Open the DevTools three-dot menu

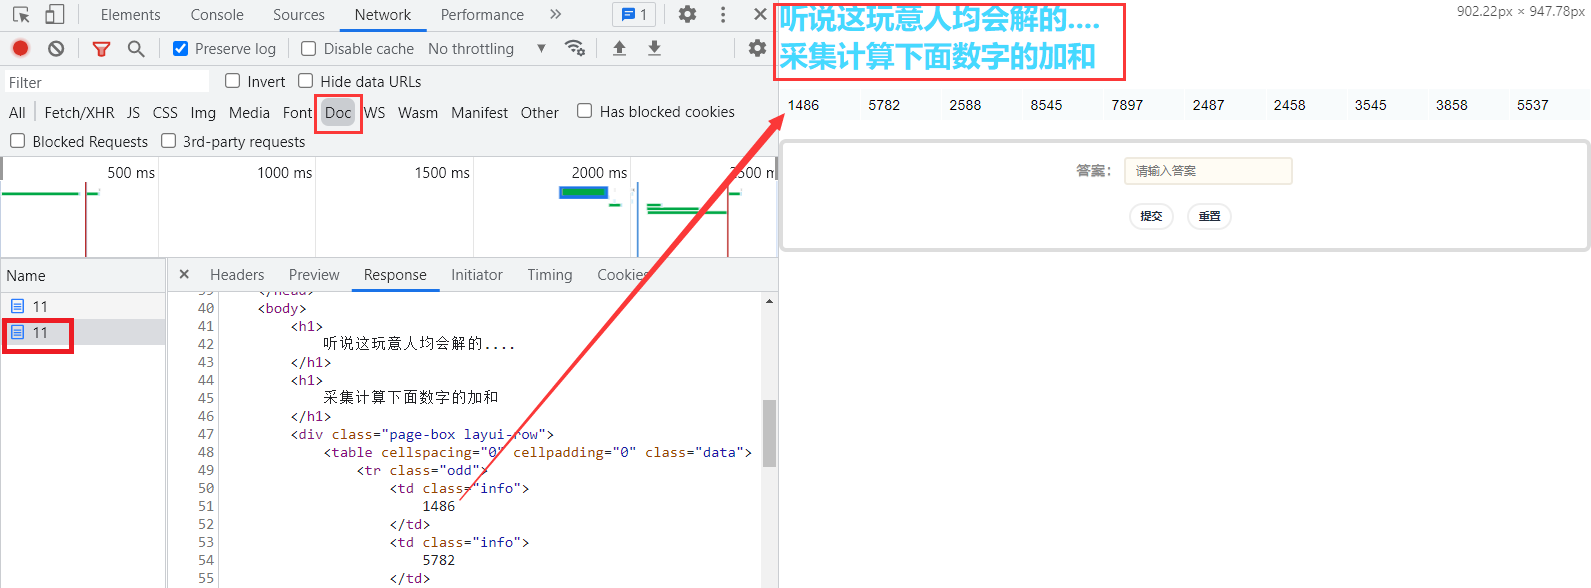pos(723,15)
